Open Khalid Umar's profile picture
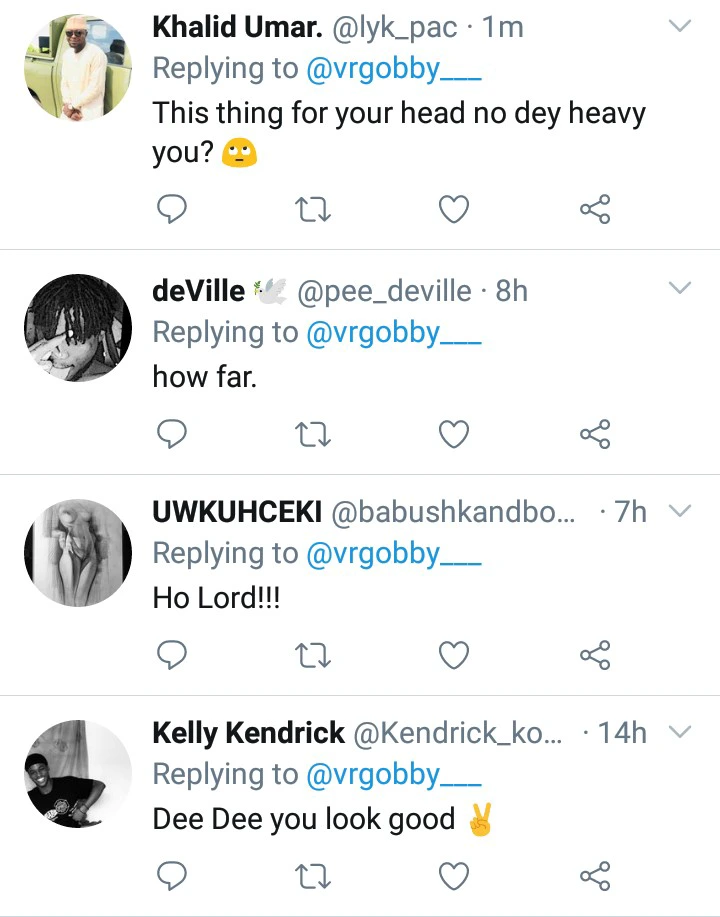Viewport: 720px width, 917px height. (78, 66)
